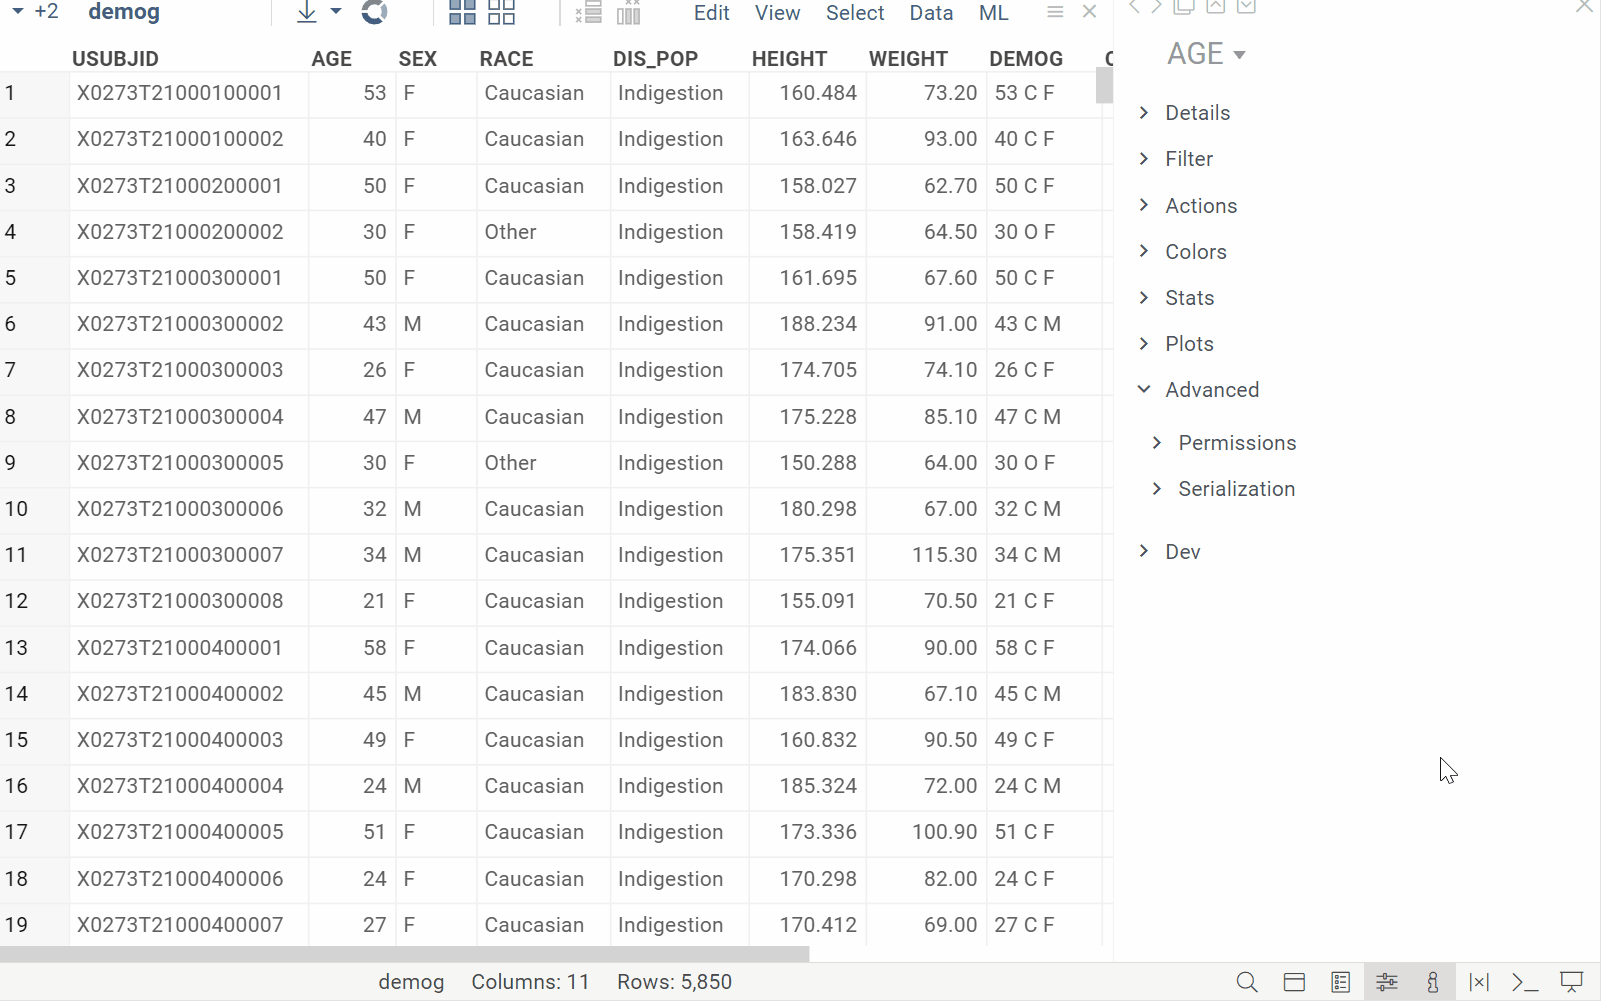1601x1001 pixels.
Task: Click the filled four-square grid layout icon
Action: (462, 12)
